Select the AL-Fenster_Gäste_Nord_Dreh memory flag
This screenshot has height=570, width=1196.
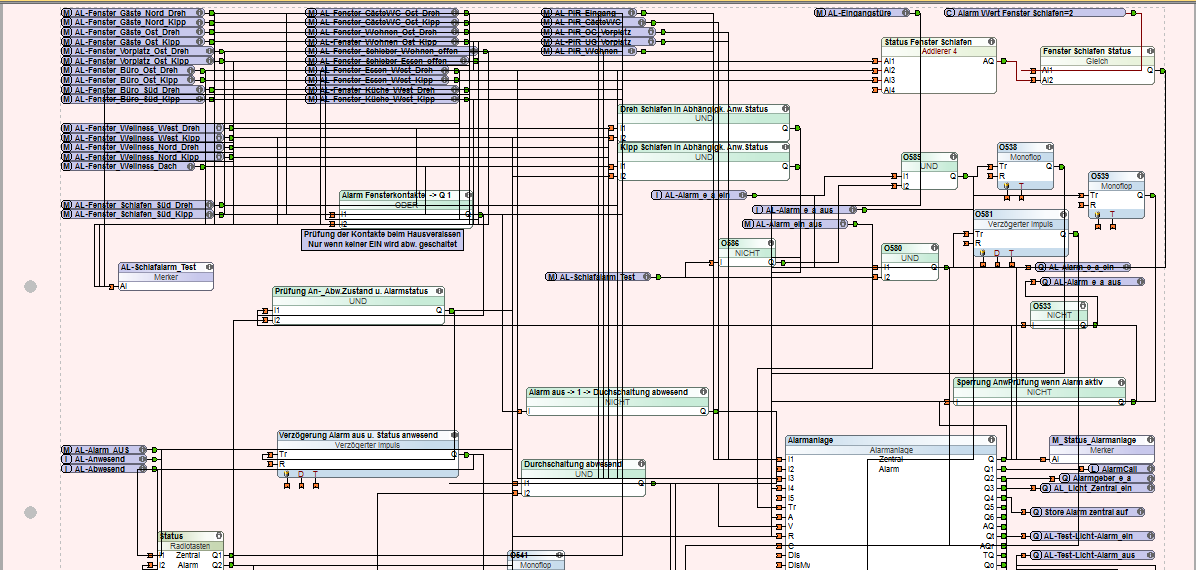[x=133, y=13]
